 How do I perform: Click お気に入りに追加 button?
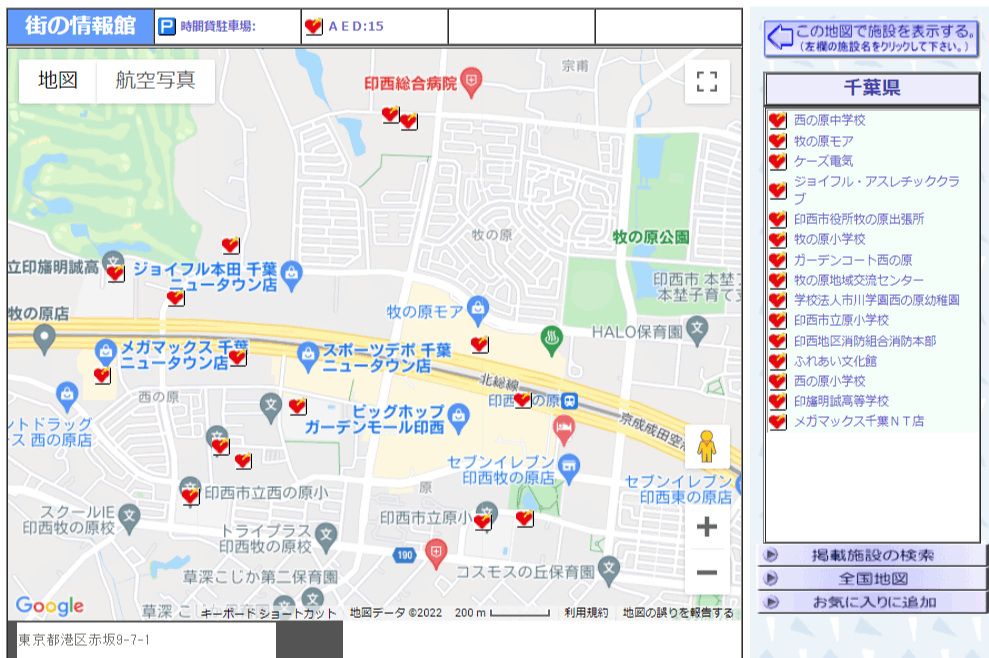click(872, 602)
